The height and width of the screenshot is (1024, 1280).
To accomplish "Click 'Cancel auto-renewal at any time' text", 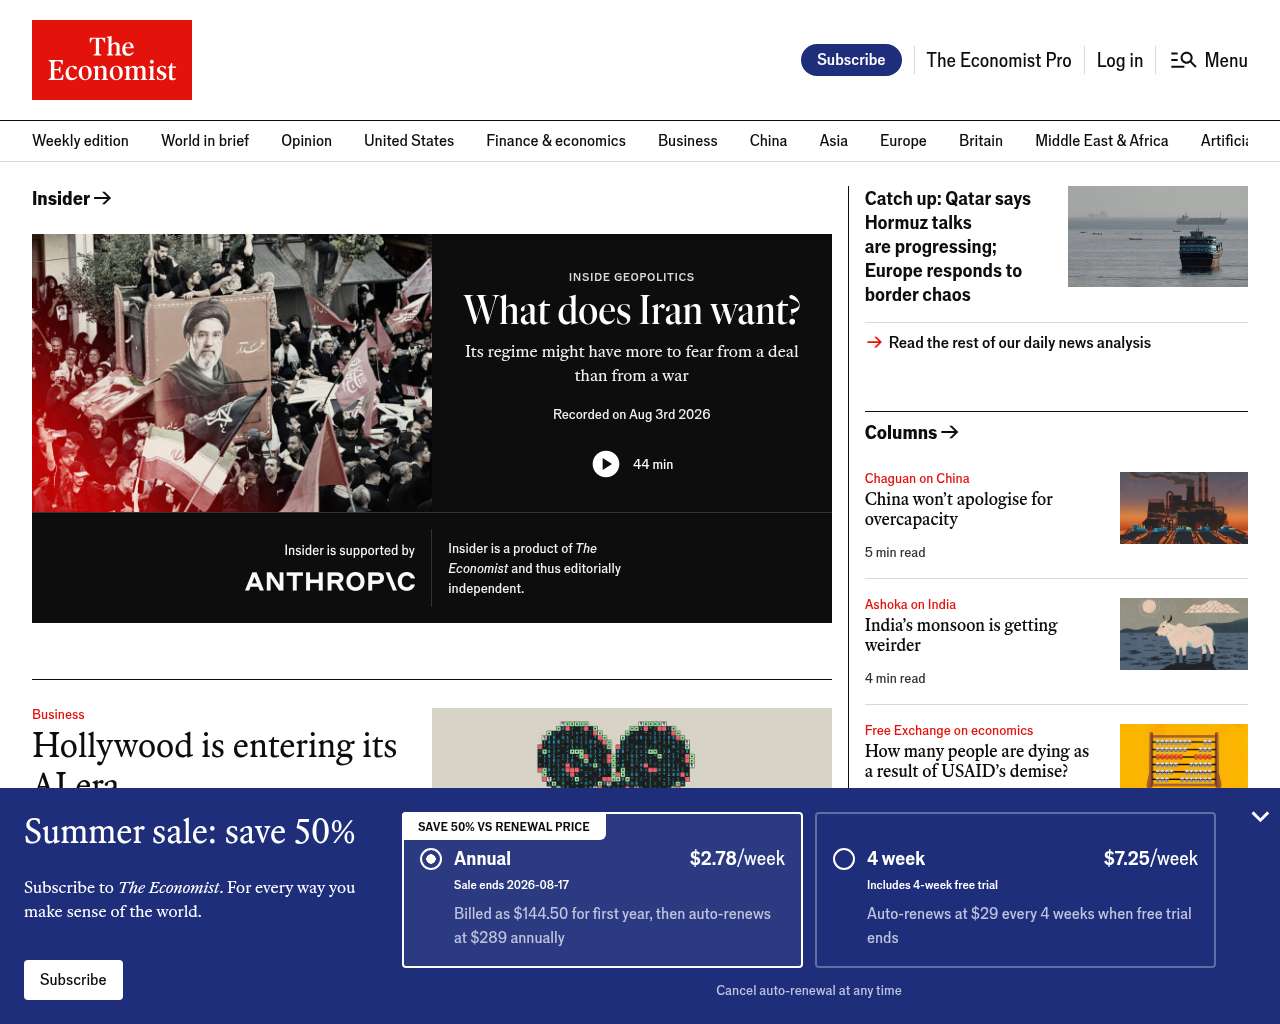I will [x=809, y=990].
